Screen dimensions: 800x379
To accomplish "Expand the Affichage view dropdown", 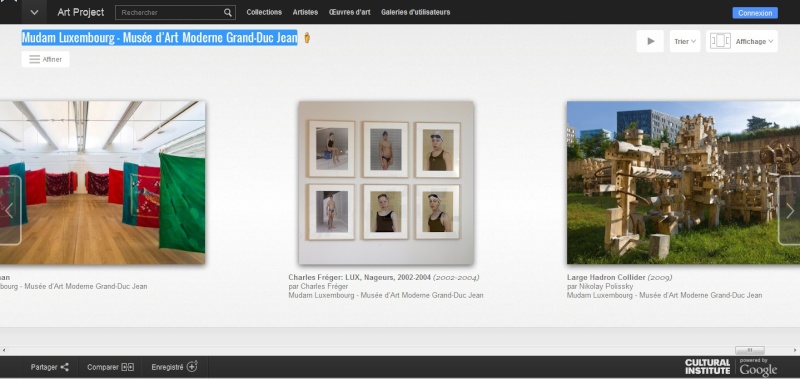I will [742, 41].
